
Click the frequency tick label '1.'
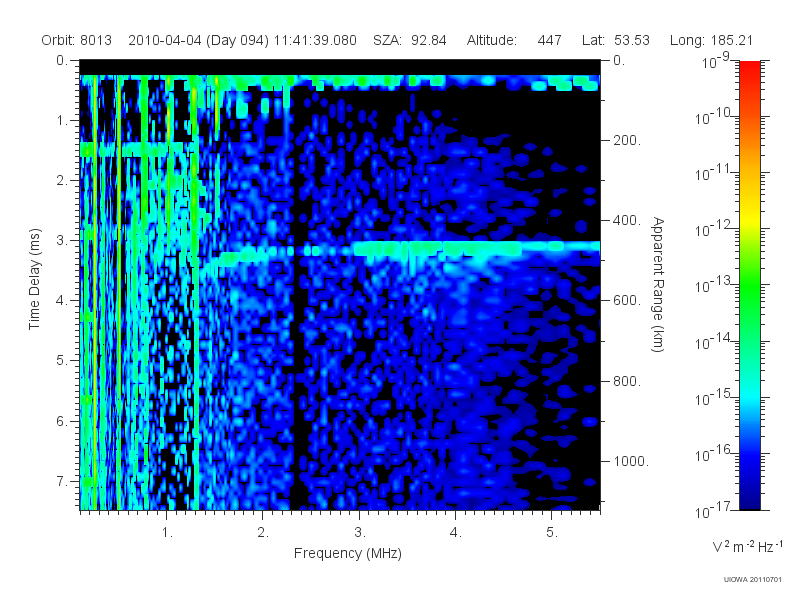(x=167, y=533)
